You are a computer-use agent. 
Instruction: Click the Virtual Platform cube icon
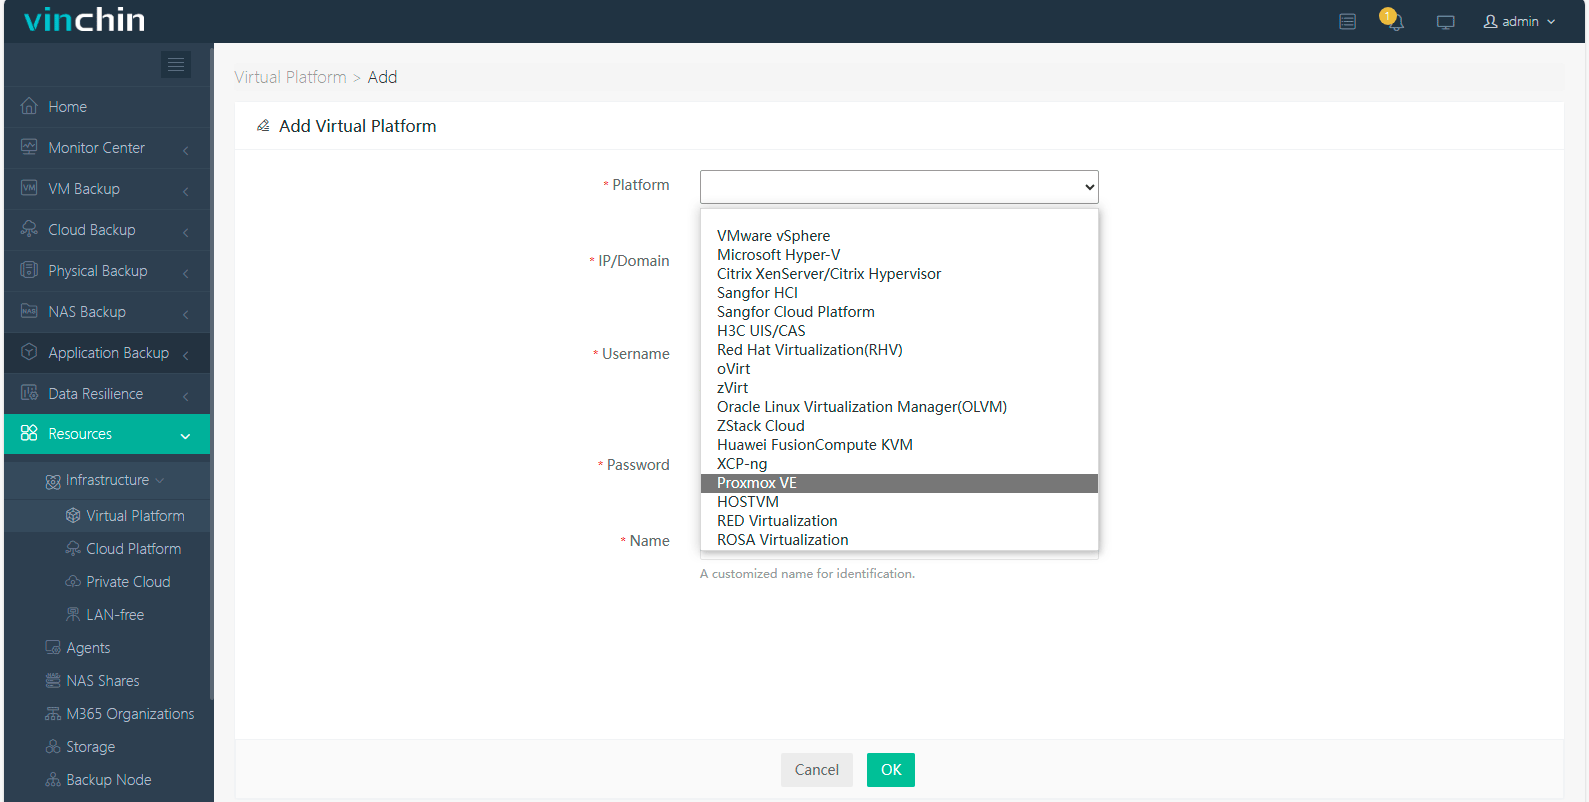point(73,515)
